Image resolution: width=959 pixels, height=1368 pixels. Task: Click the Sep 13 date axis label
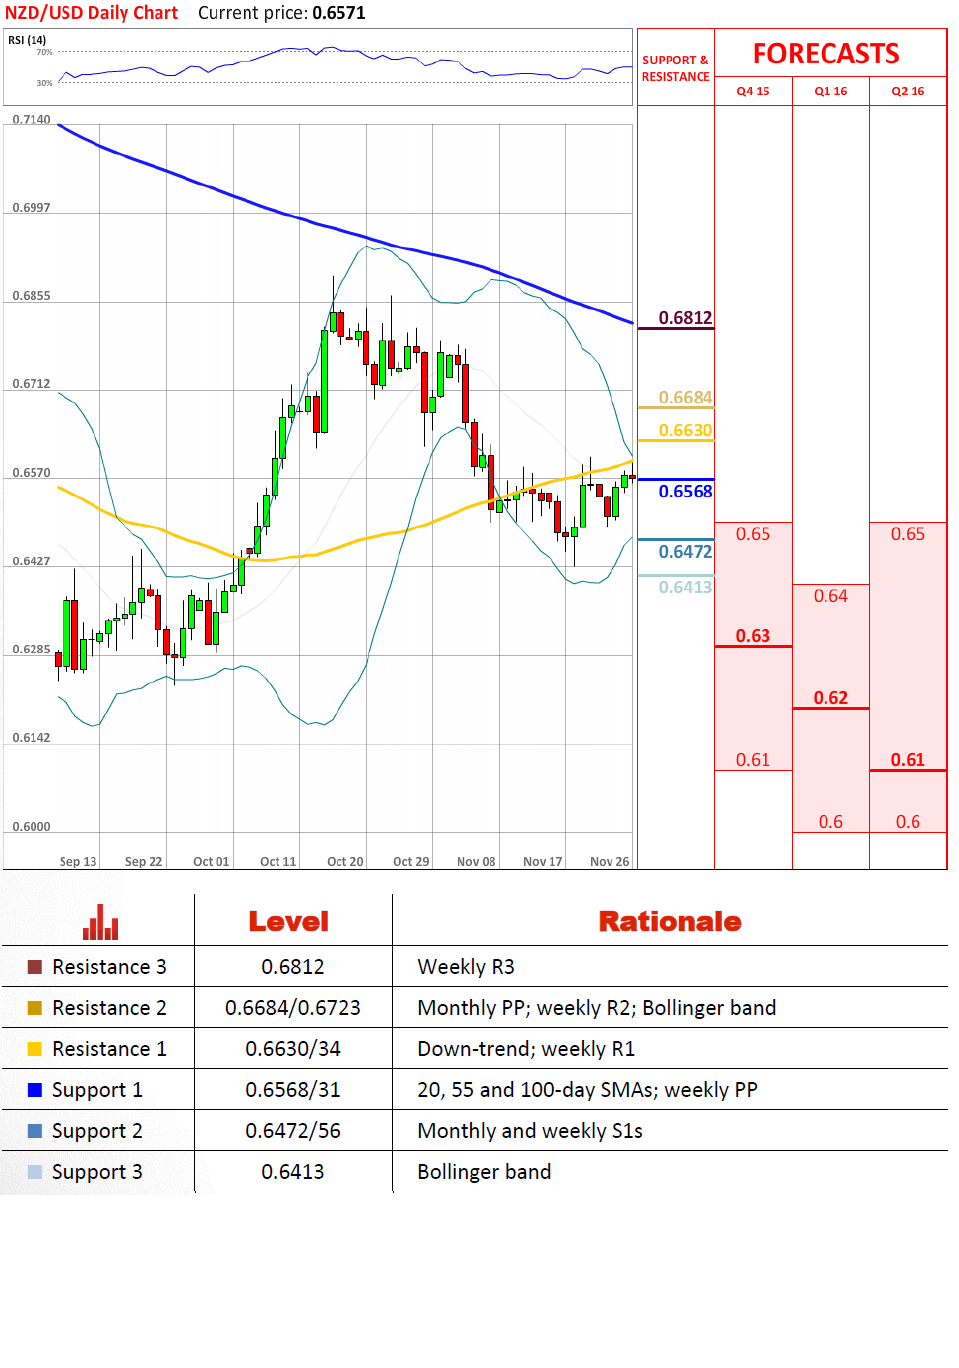78,862
